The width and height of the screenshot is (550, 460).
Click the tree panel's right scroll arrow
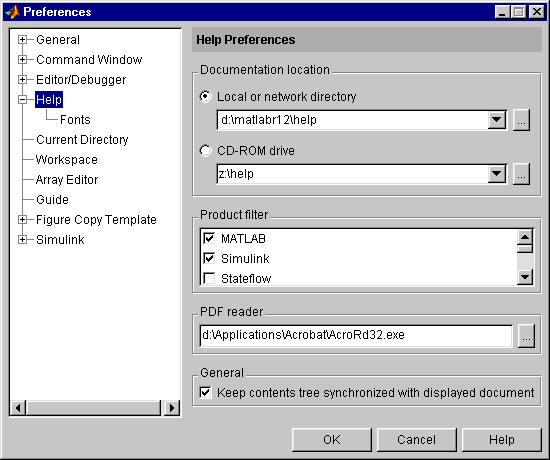pos(172,408)
